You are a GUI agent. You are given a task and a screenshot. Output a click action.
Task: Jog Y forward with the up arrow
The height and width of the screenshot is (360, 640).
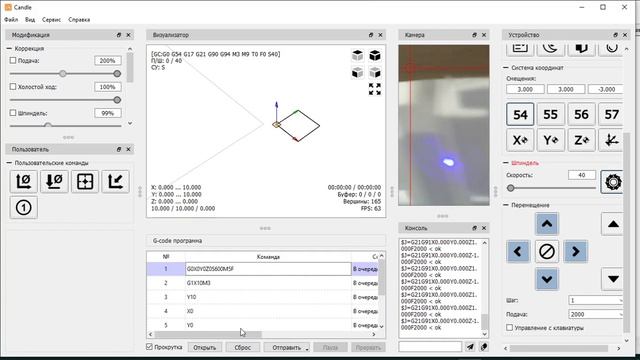click(547, 224)
